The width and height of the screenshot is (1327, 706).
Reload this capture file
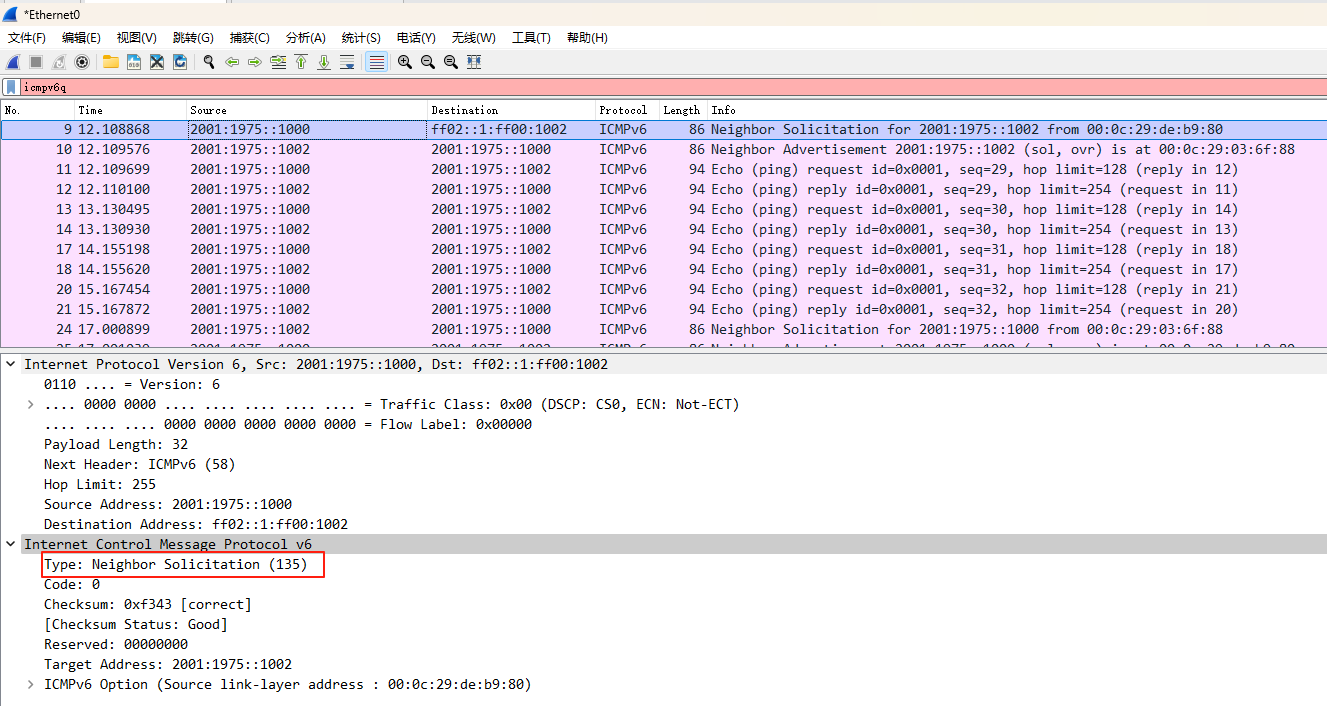point(180,62)
